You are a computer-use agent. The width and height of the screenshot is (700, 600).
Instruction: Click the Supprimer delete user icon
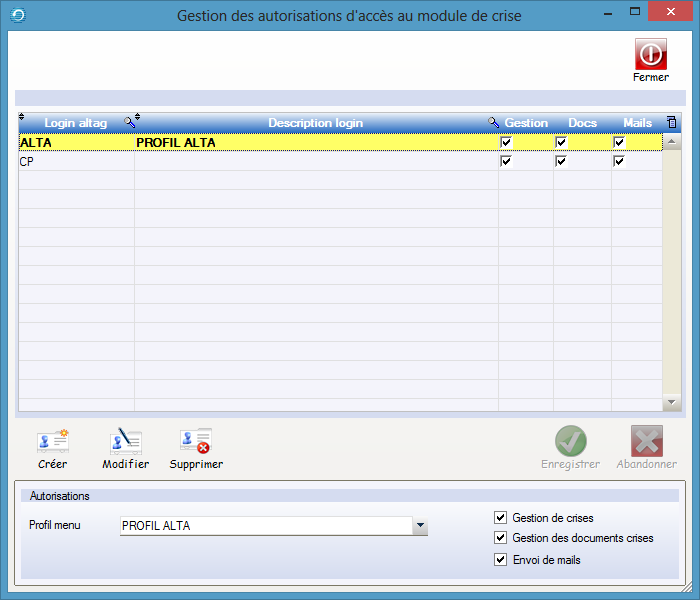point(196,441)
